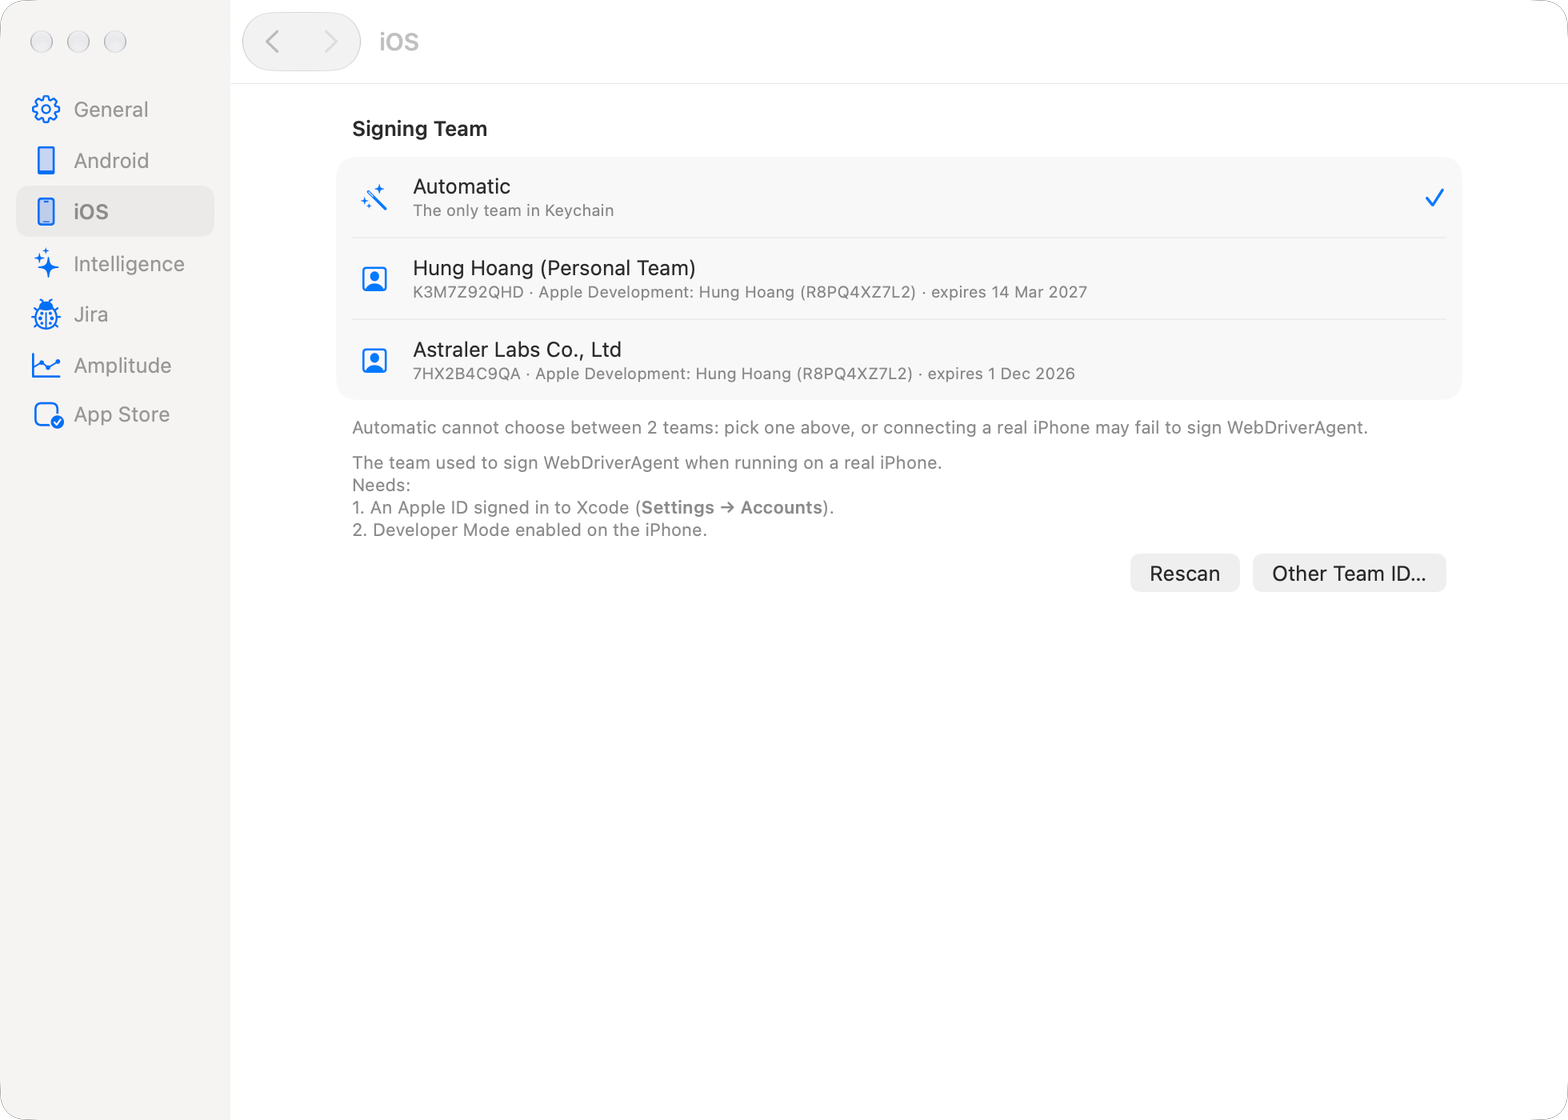Image resolution: width=1568 pixels, height=1120 pixels.
Task: Open the General settings section
Action: 115,109
